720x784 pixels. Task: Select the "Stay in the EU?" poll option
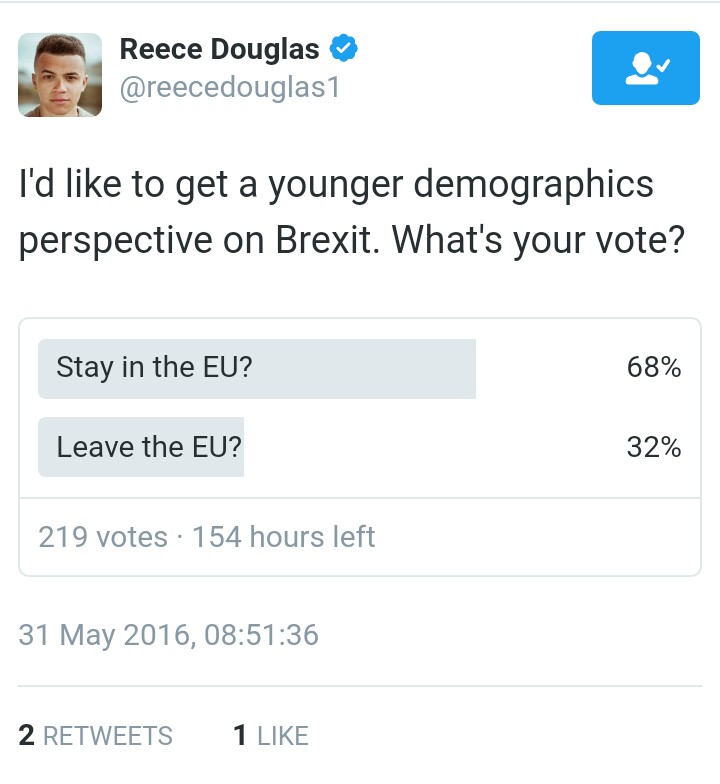click(x=154, y=367)
